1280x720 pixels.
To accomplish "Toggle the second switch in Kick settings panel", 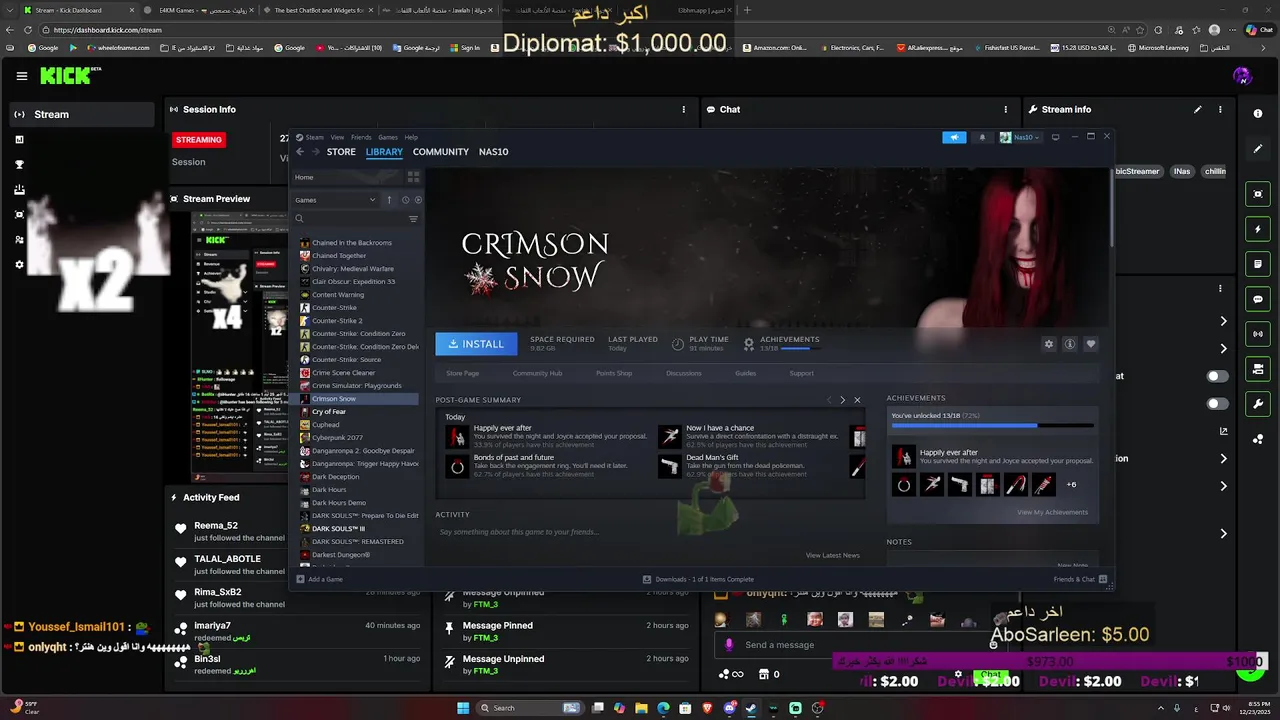I will point(1217,404).
